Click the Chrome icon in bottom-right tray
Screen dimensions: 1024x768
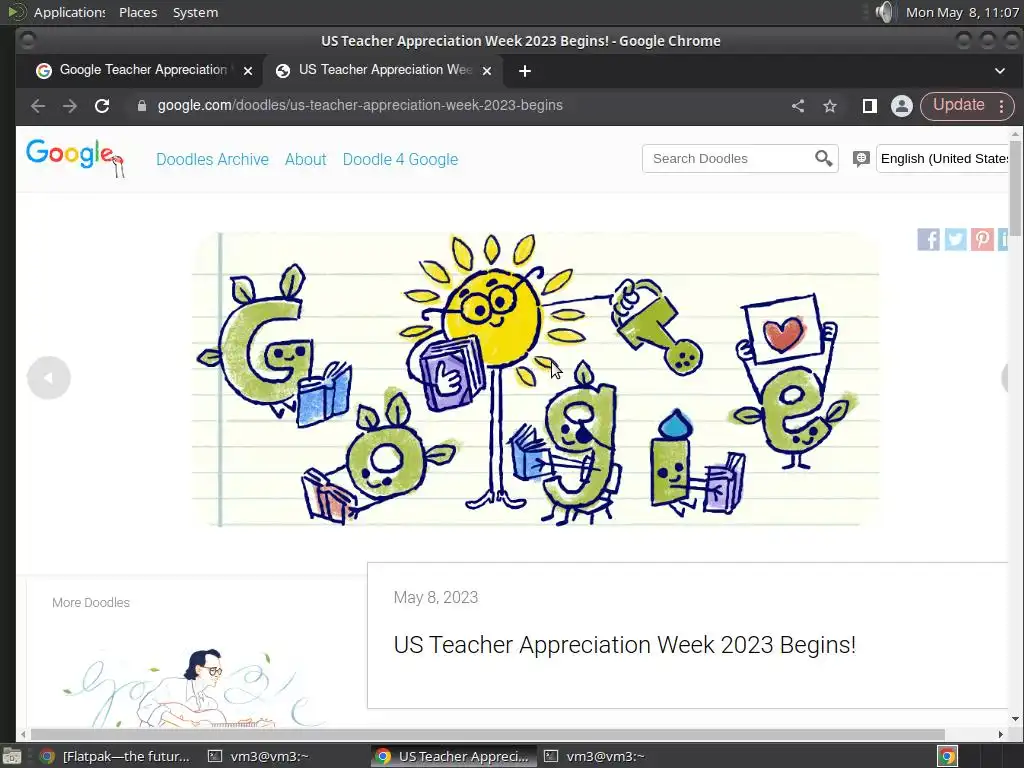click(948, 756)
